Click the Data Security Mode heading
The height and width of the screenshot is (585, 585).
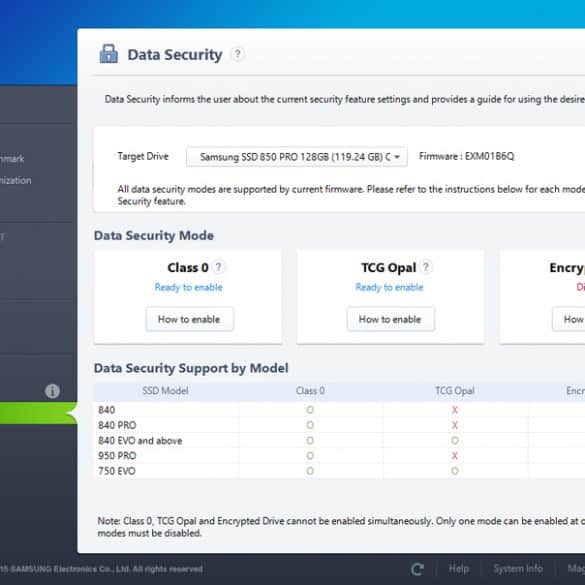(154, 236)
